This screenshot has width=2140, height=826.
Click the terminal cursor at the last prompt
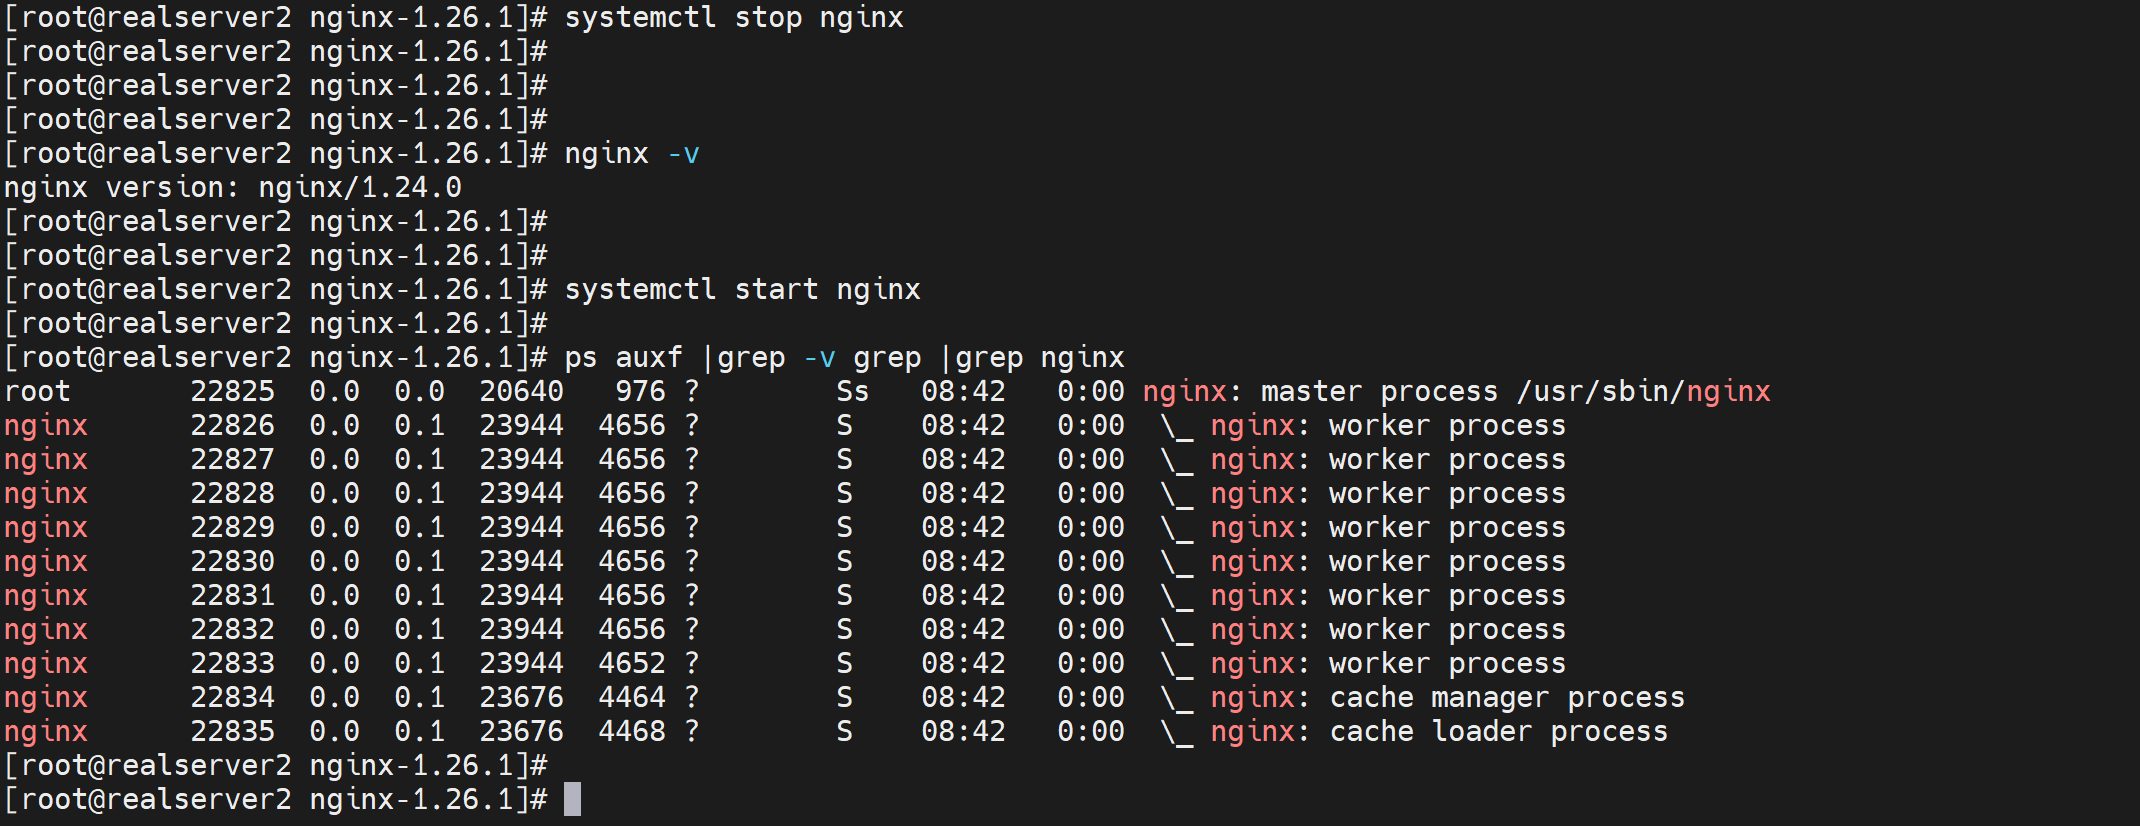tap(572, 799)
